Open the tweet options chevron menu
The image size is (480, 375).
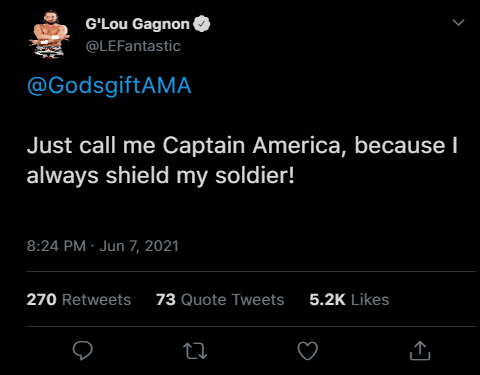[x=458, y=22]
